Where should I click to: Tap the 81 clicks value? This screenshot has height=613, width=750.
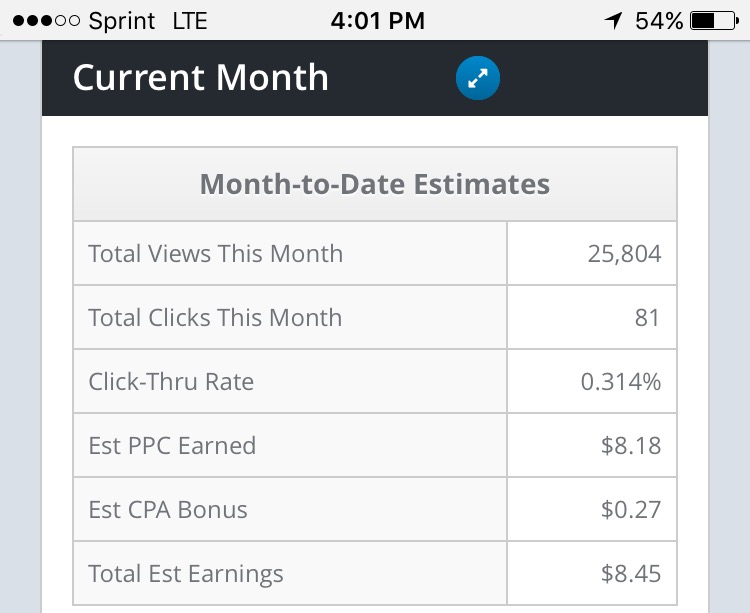[x=647, y=318]
